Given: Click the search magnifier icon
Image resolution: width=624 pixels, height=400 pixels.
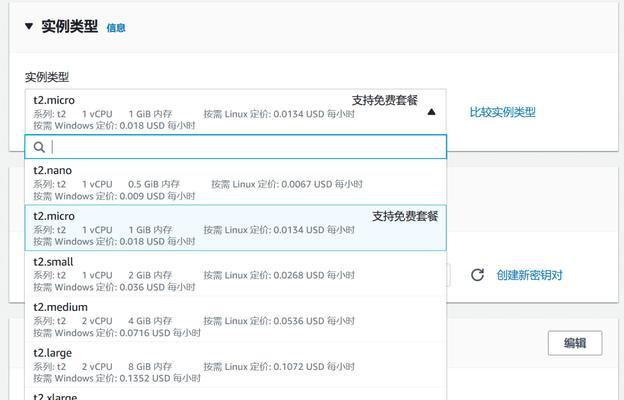Looking at the screenshot, I should (39, 147).
